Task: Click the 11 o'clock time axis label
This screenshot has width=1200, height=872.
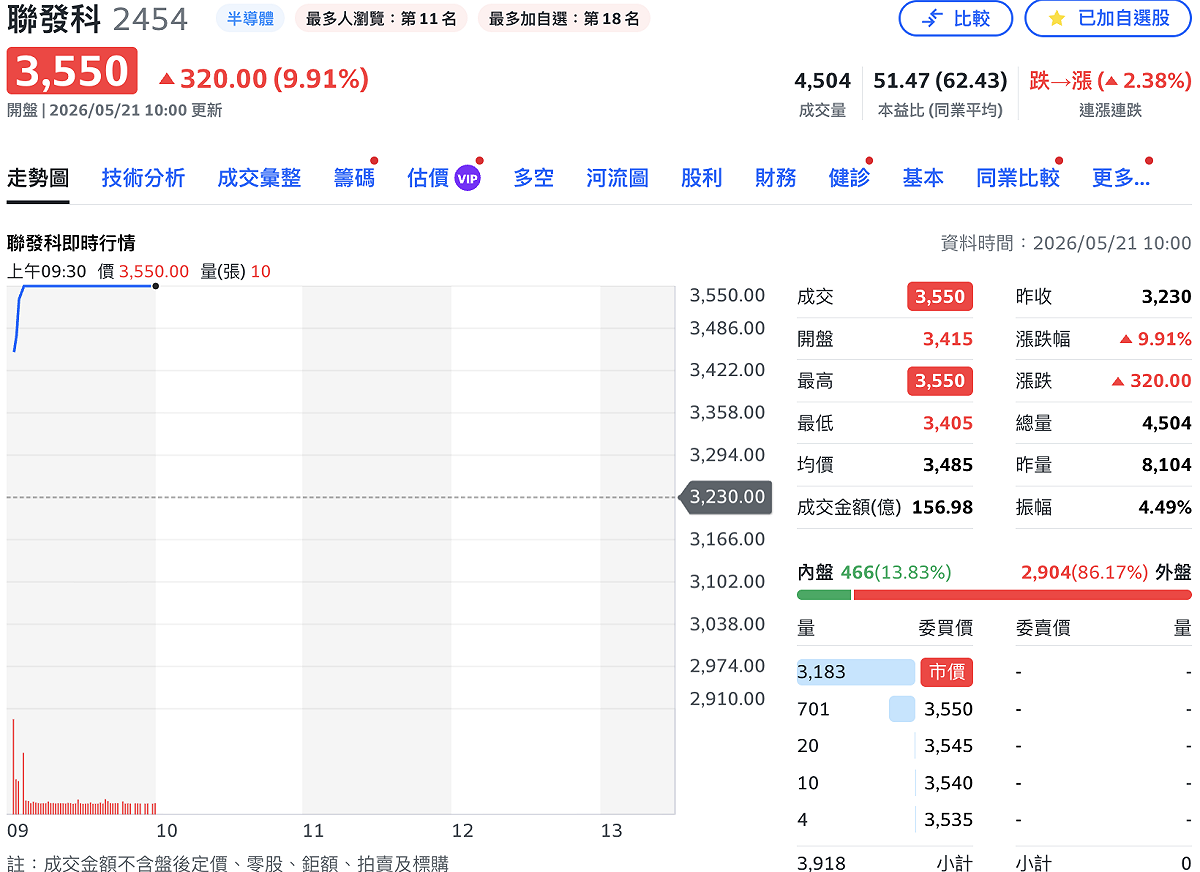Action: point(314,831)
